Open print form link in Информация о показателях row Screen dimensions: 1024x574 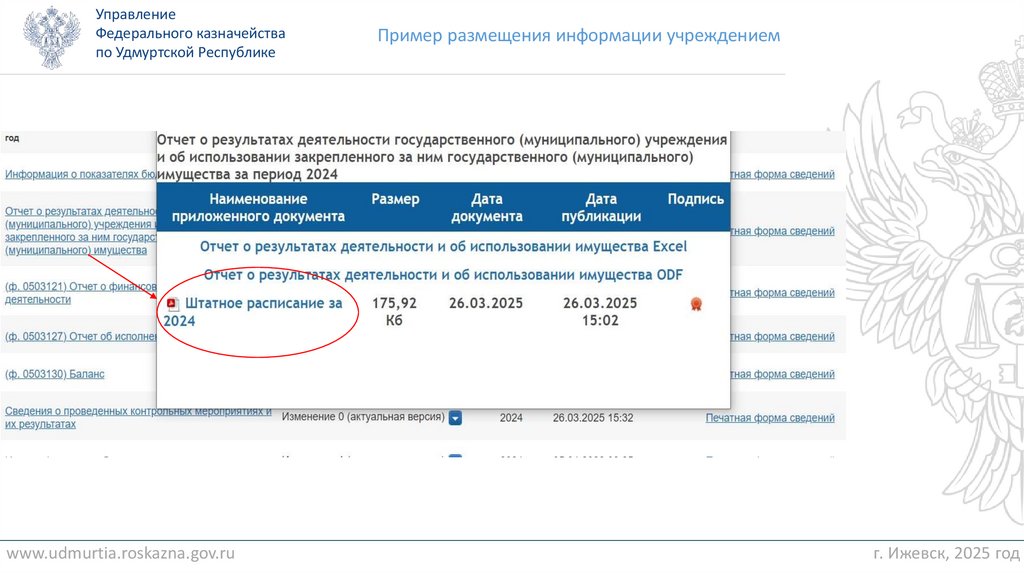tap(782, 174)
